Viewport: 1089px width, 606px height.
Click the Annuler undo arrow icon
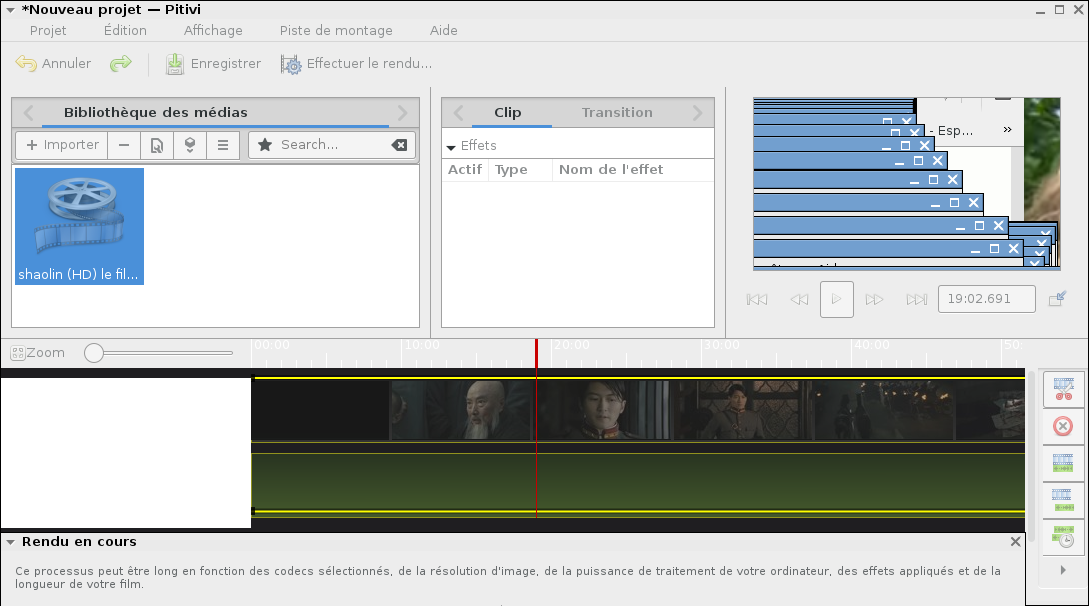26,63
